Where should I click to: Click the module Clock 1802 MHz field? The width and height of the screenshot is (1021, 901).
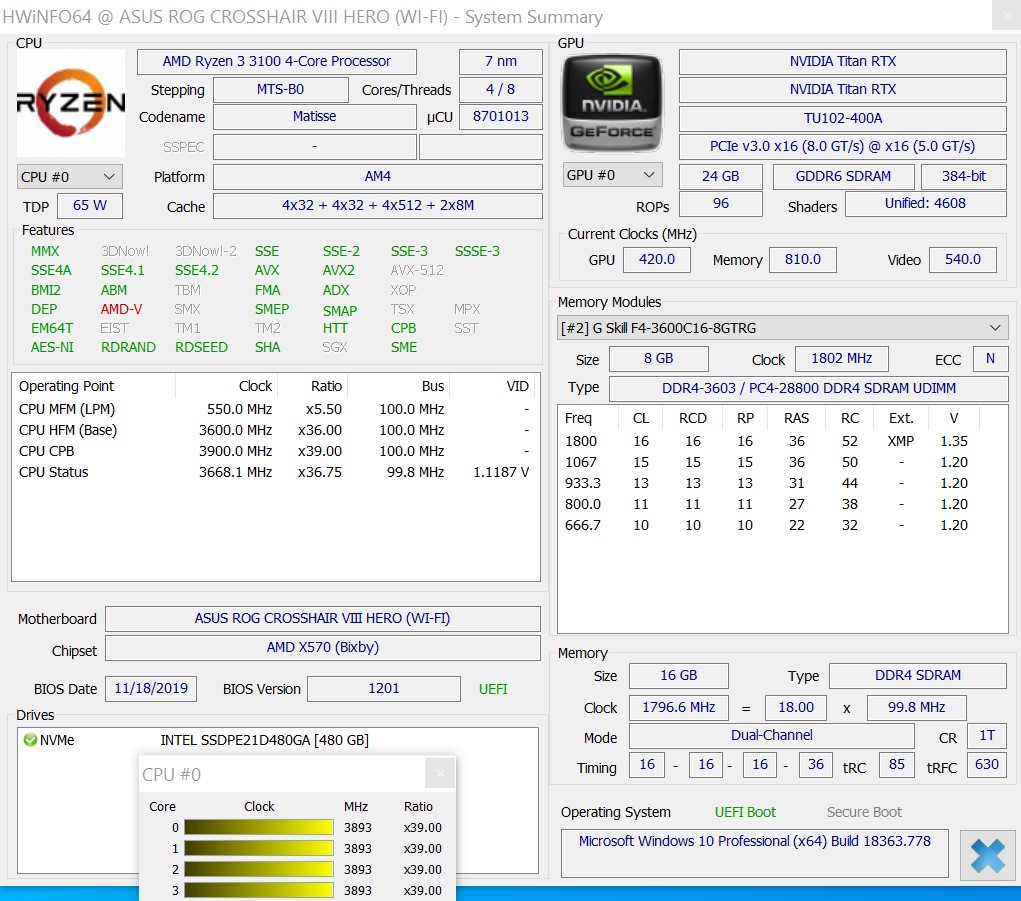pyautogui.click(x=841, y=359)
